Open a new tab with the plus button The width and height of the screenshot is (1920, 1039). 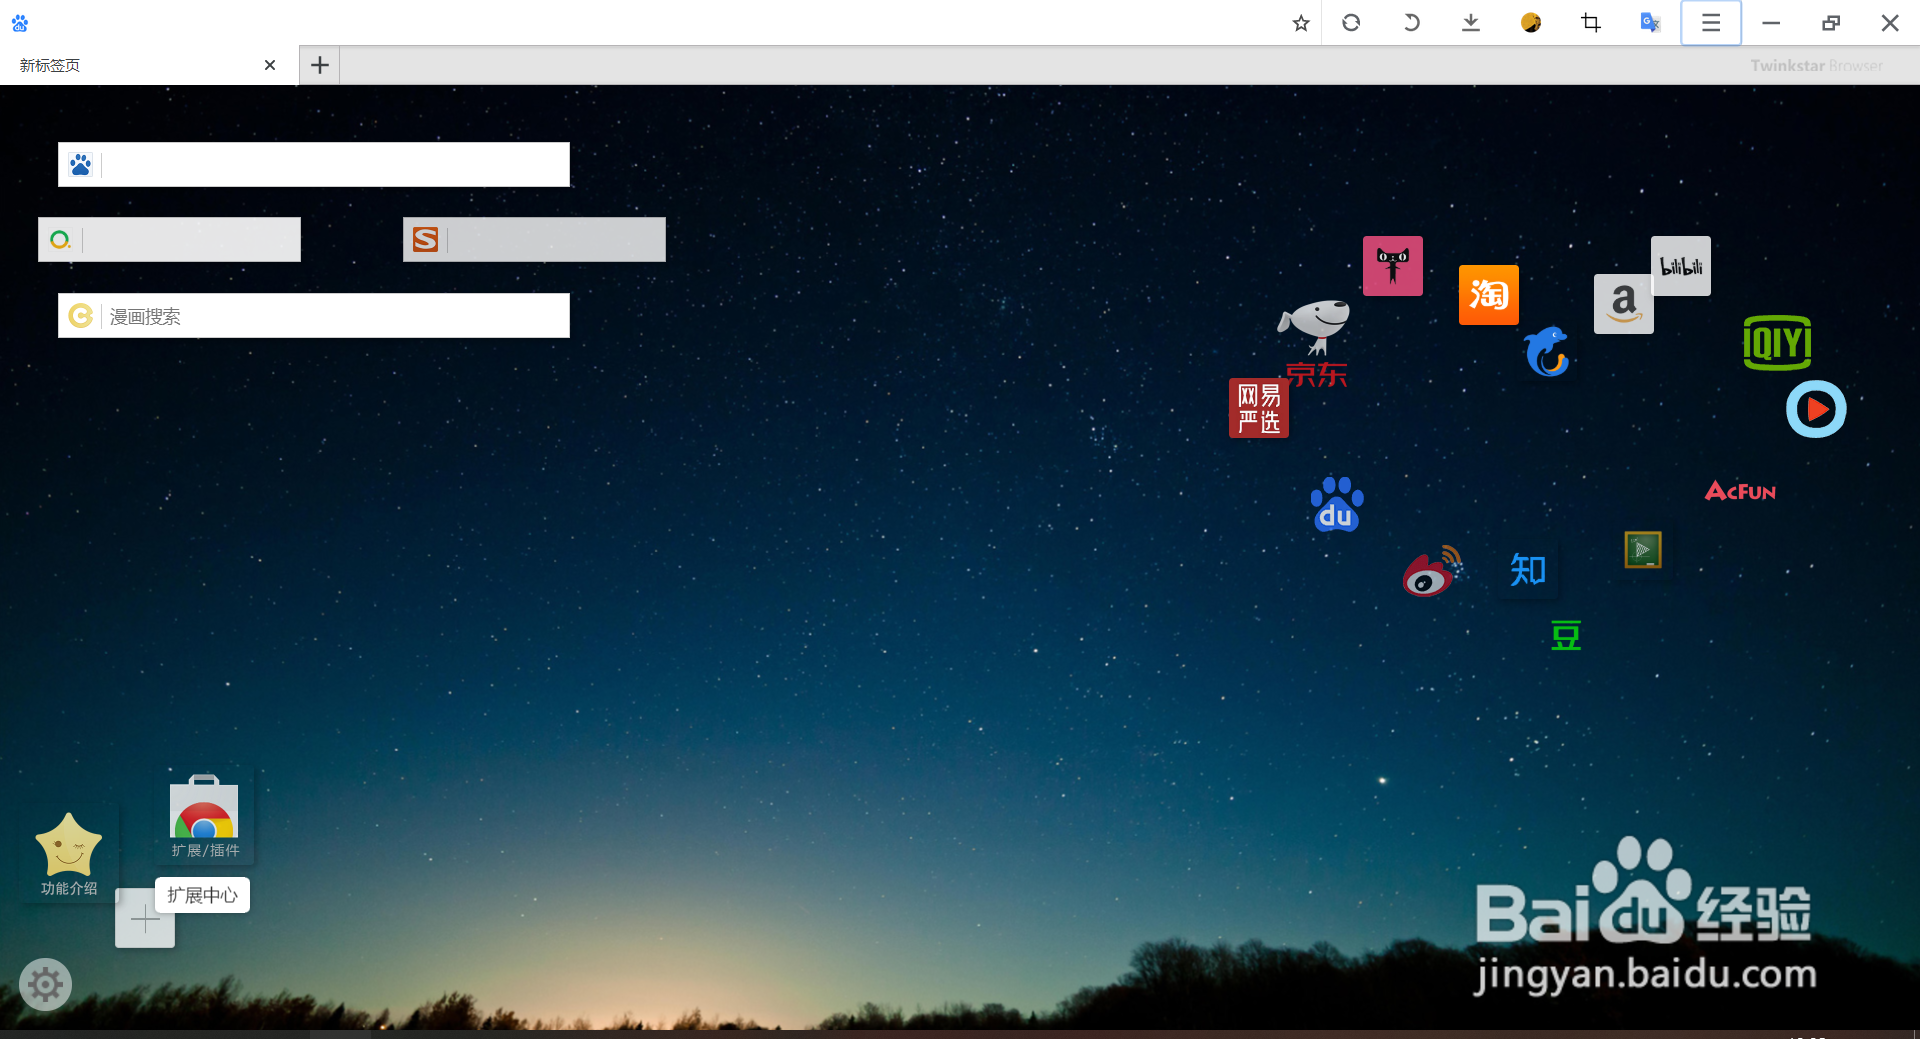pyautogui.click(x=320, y=65)
